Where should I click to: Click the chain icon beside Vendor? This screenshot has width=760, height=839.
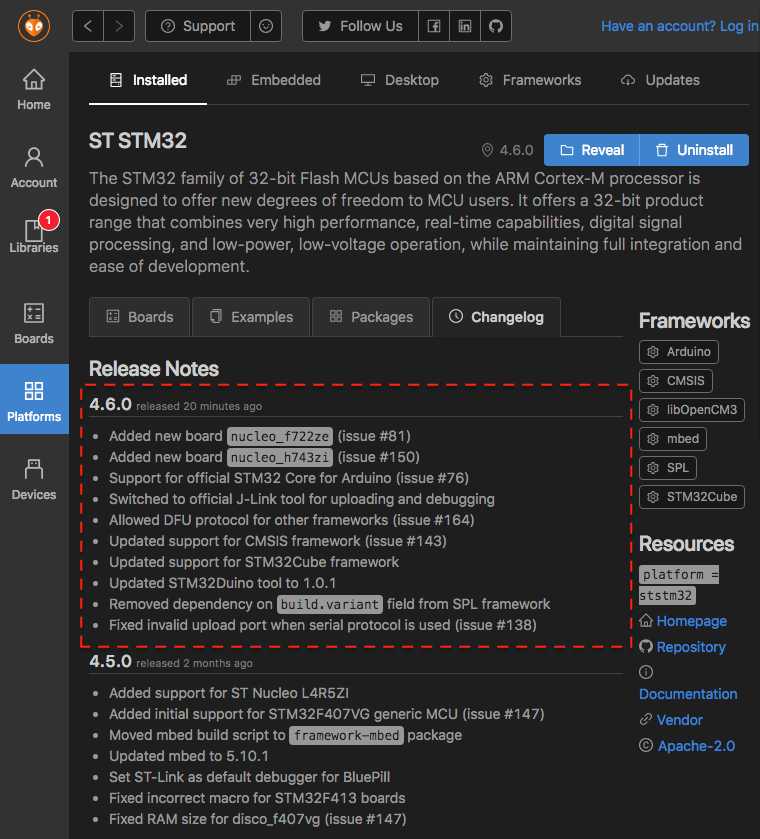pyautogui.click(x=646, y=720)
